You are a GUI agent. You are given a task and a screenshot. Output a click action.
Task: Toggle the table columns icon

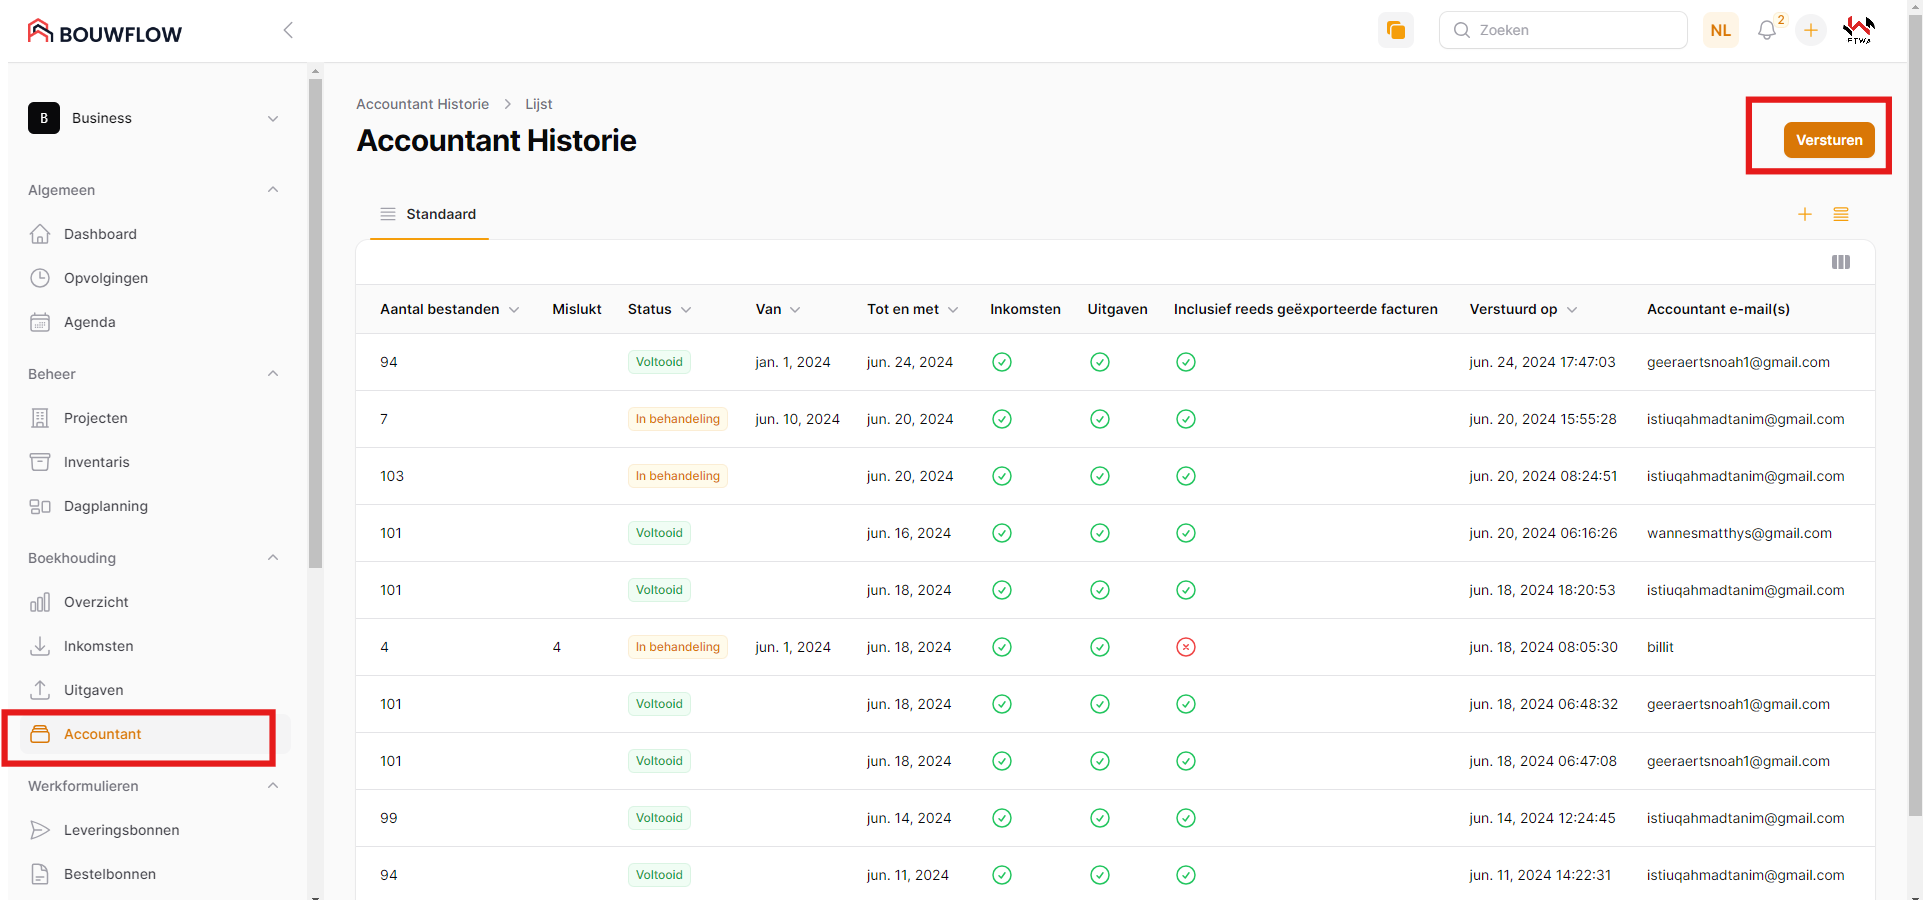1840,262
